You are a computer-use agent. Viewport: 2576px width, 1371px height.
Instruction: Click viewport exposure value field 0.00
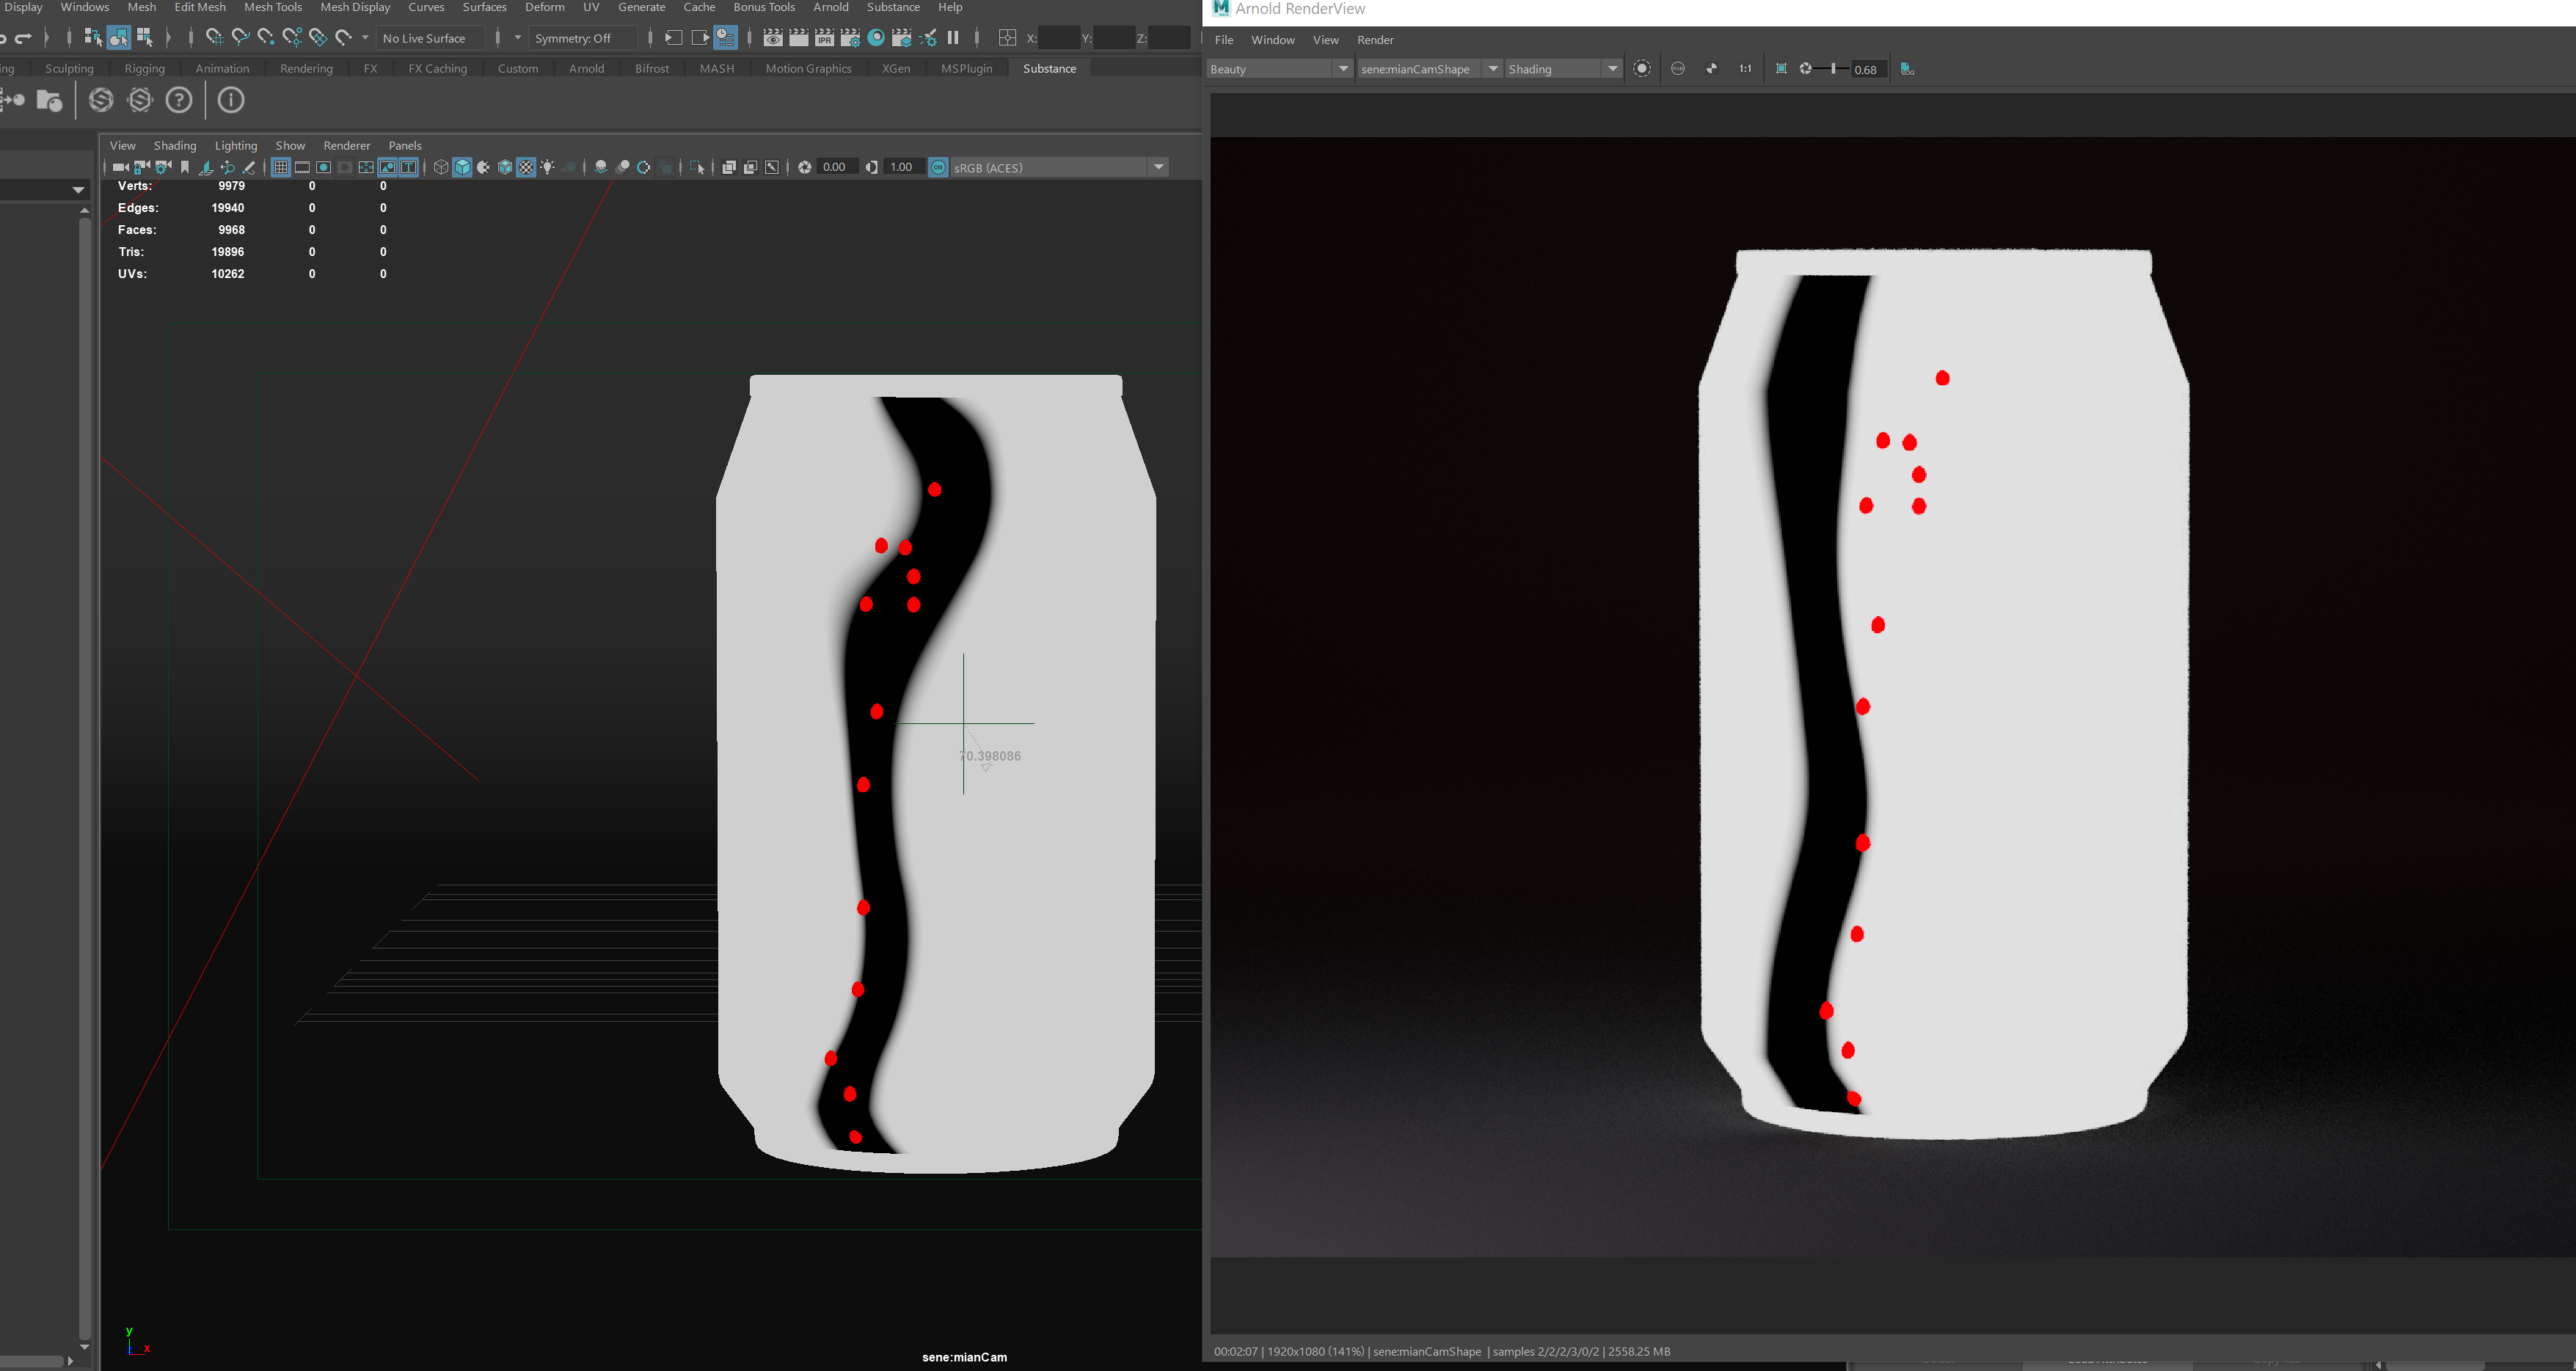[x=838, y=167]
